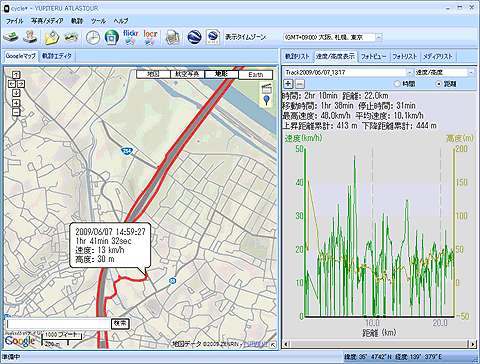Switch to the フォトリスト tab
Viewport: 480px width, 364px height.
coord(404,56)
